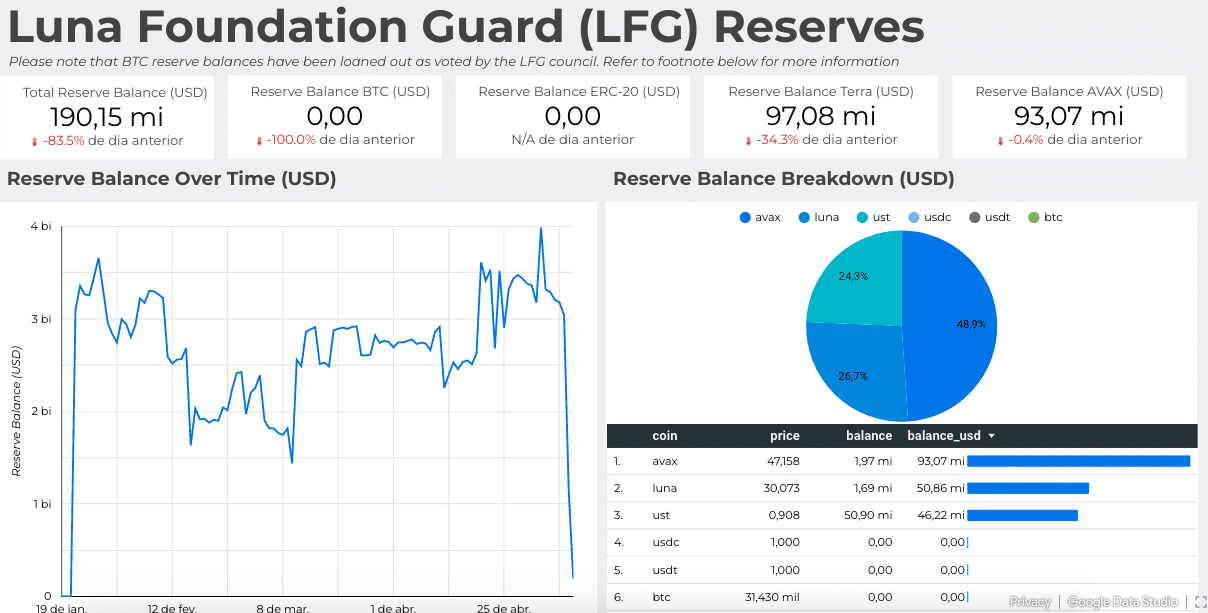Click the Total Reserve Balance 190,15 mi value
Image resolution: width=1208 pixels, height=613 pixels.
107,117
